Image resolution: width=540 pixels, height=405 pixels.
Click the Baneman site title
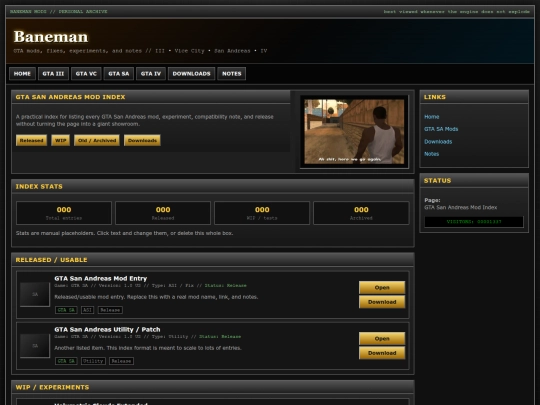(x=51, y=37)
